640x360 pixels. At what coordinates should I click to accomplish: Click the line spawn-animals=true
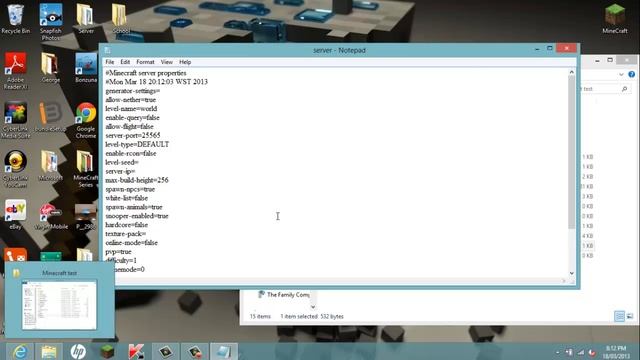click(134, 207)
